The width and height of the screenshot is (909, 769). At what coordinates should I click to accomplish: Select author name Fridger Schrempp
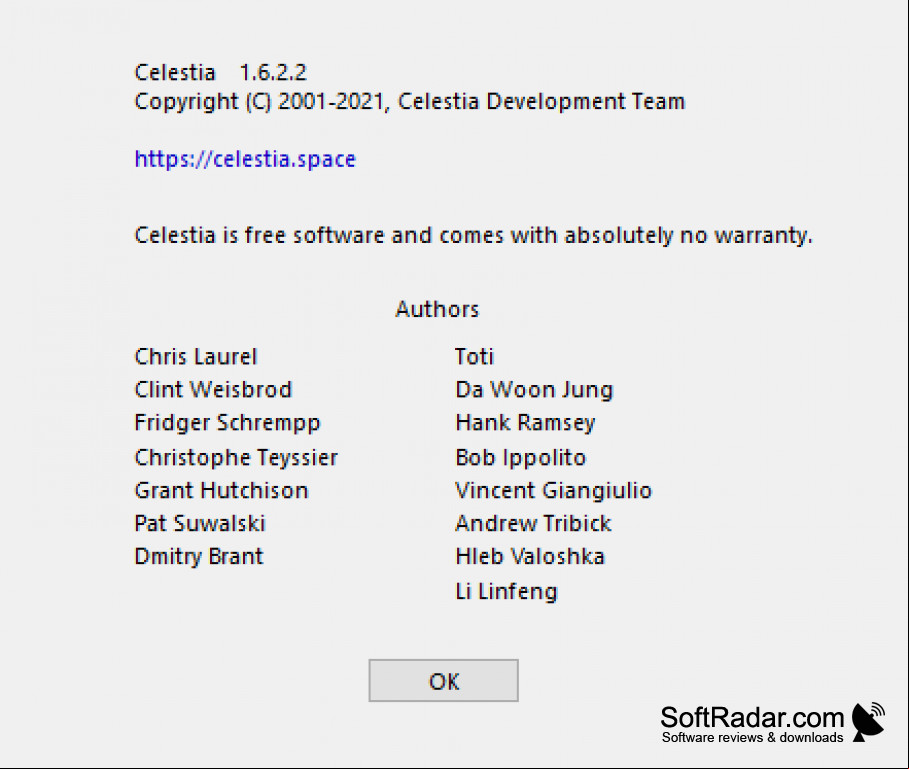coord(227,424)
